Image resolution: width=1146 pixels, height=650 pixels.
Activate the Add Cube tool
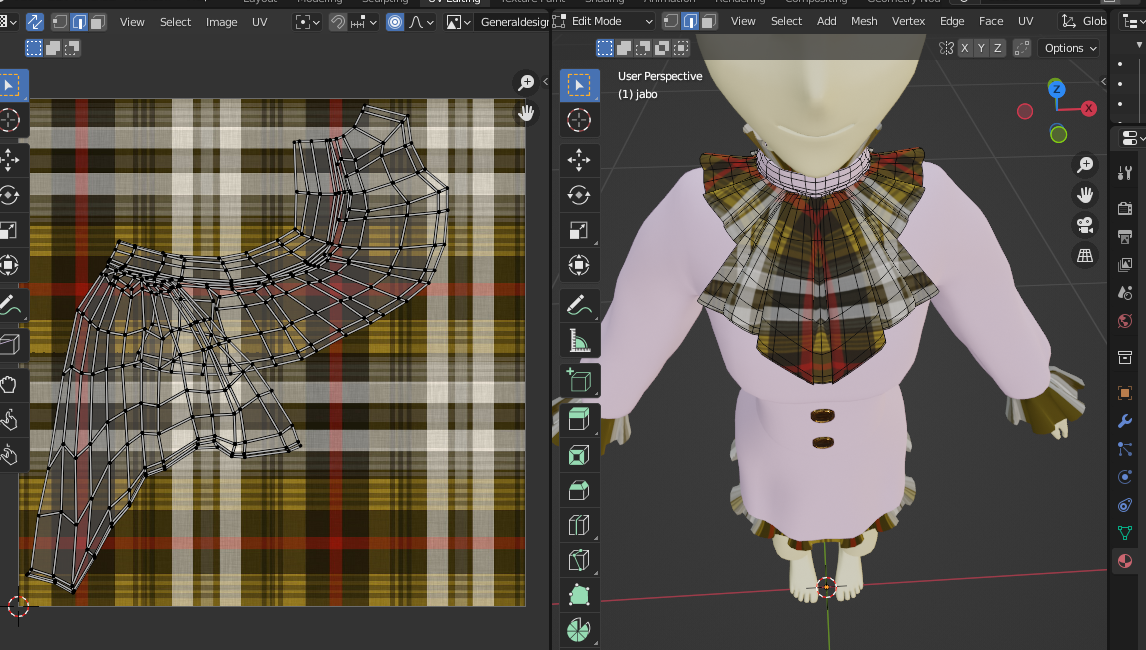pyautogui.click(x=579, y=380)
